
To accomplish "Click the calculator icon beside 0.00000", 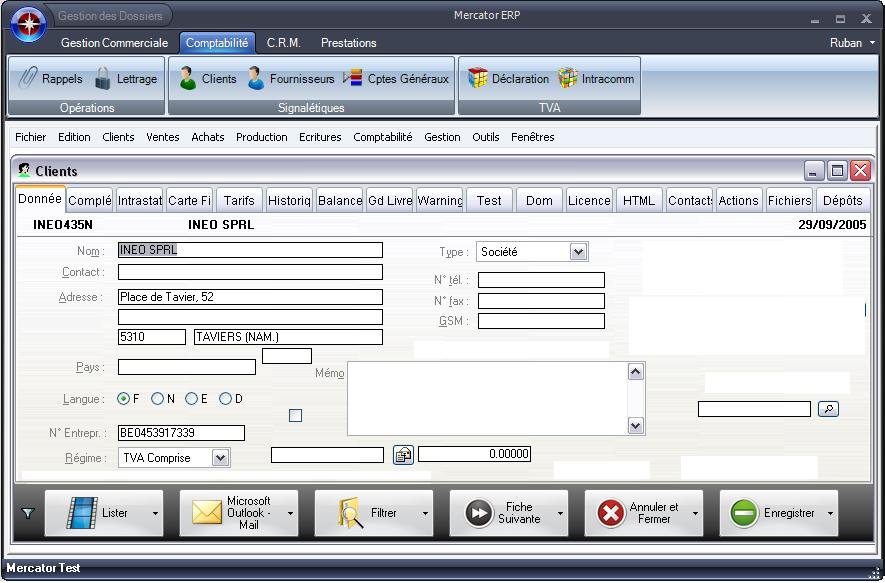I will (x=402, y=455).
